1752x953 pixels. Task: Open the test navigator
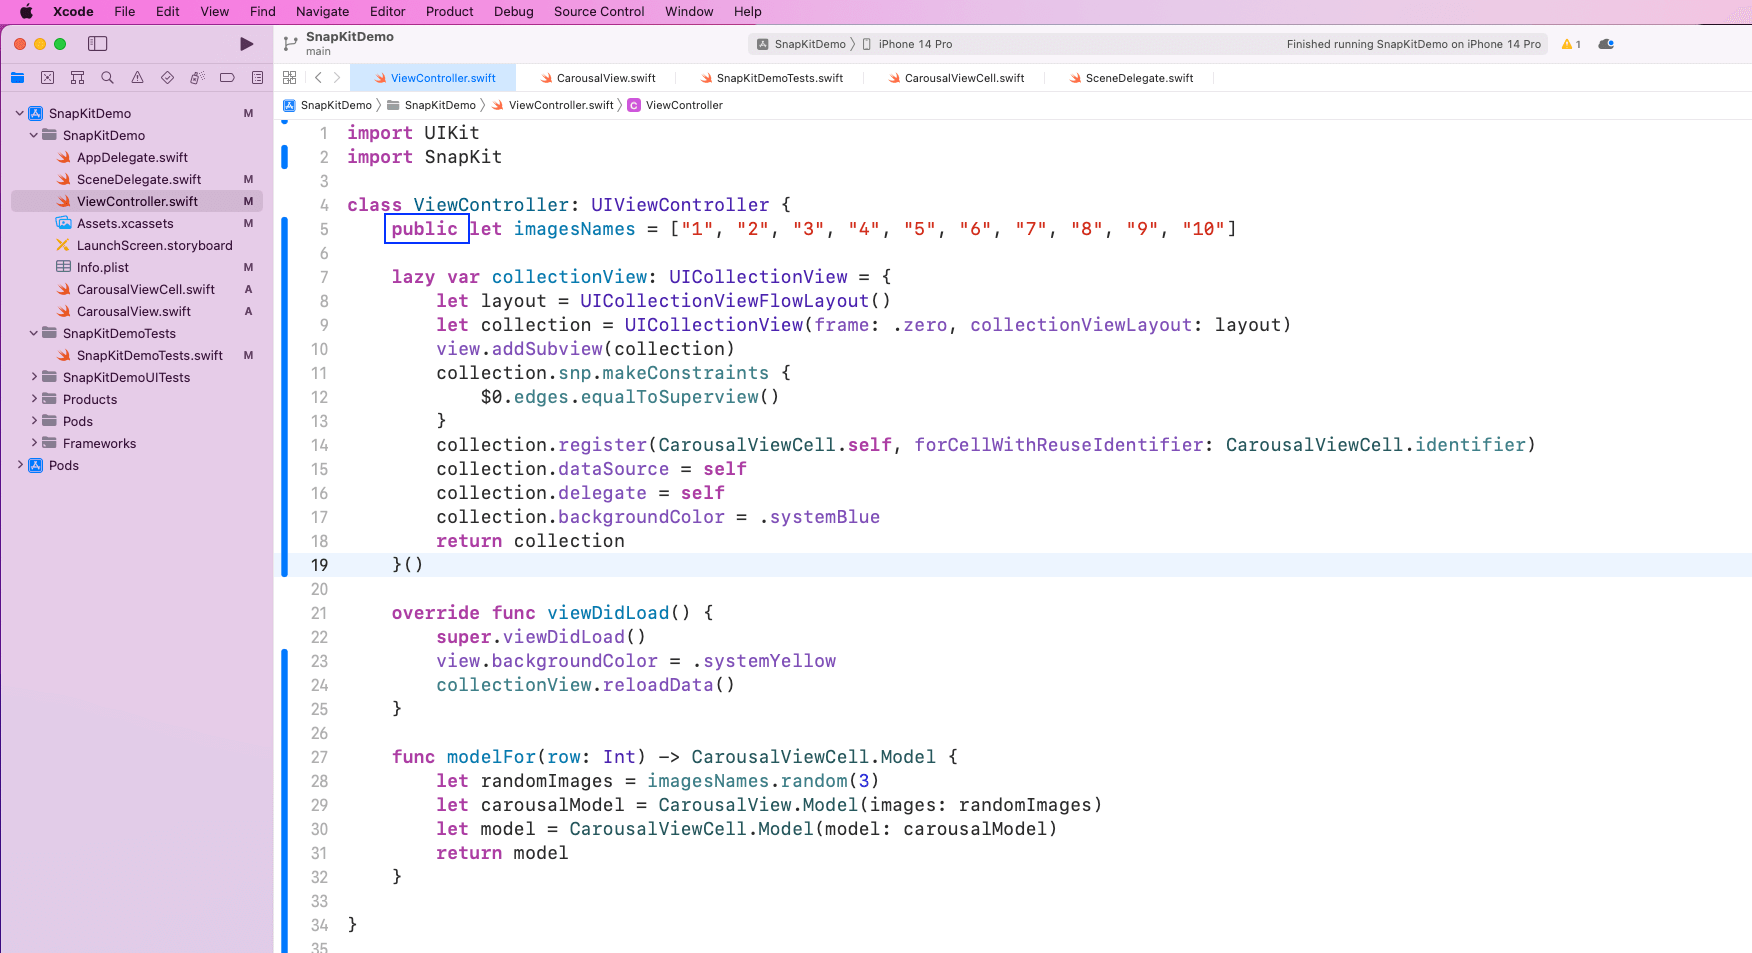(x=167, y=78)
